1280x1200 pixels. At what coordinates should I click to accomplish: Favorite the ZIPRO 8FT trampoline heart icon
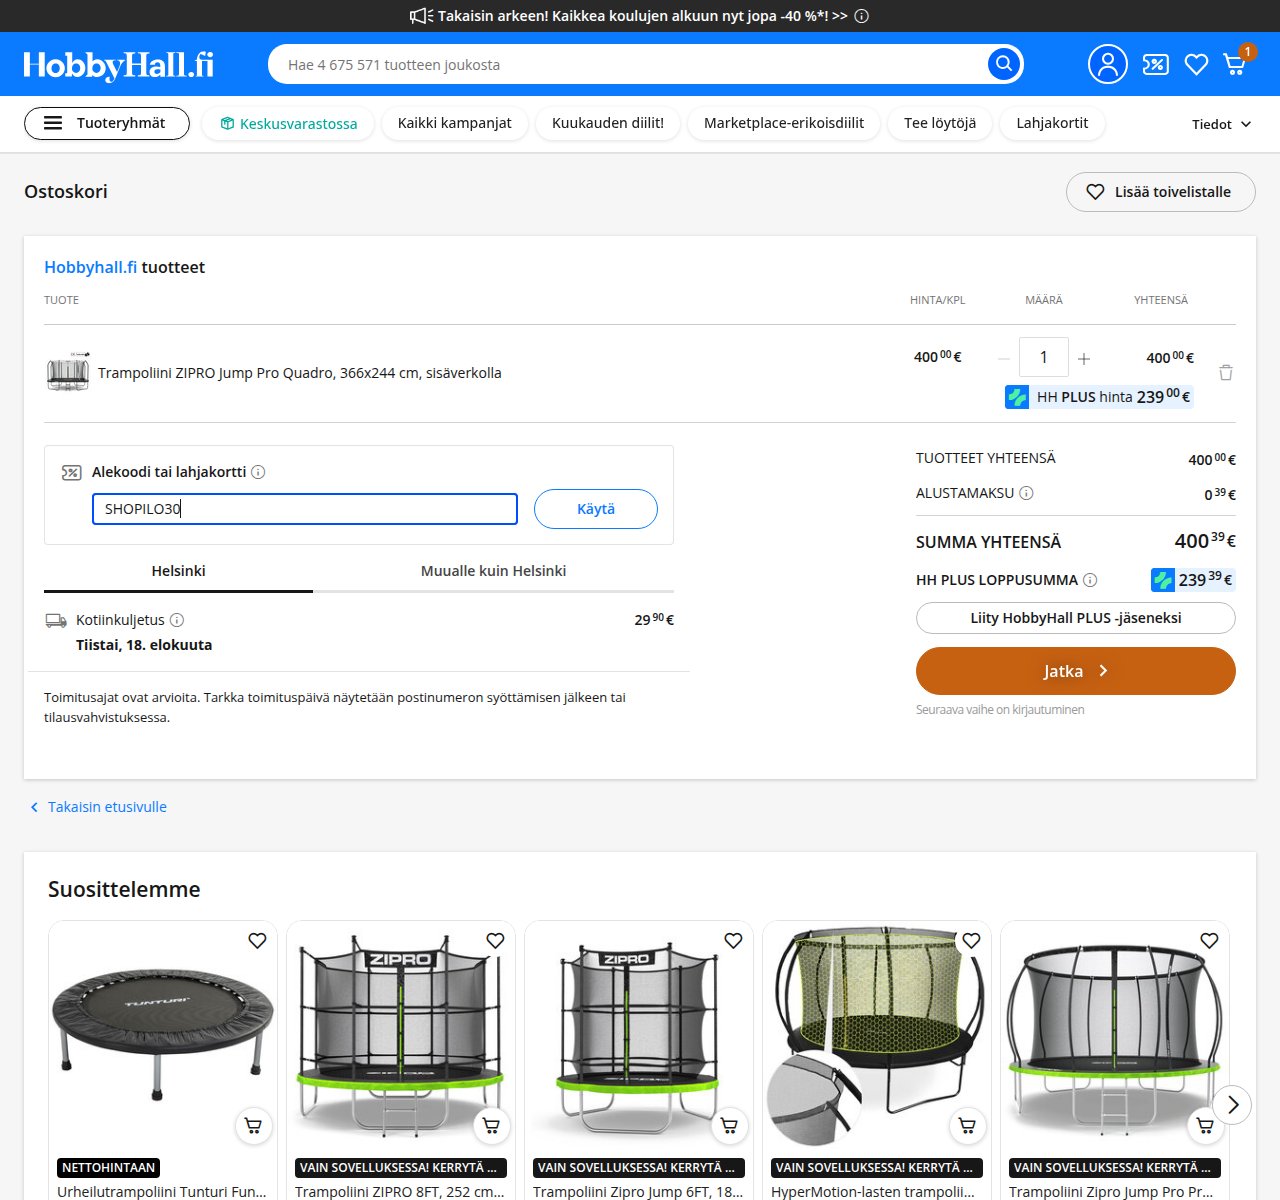pos(495,941)
